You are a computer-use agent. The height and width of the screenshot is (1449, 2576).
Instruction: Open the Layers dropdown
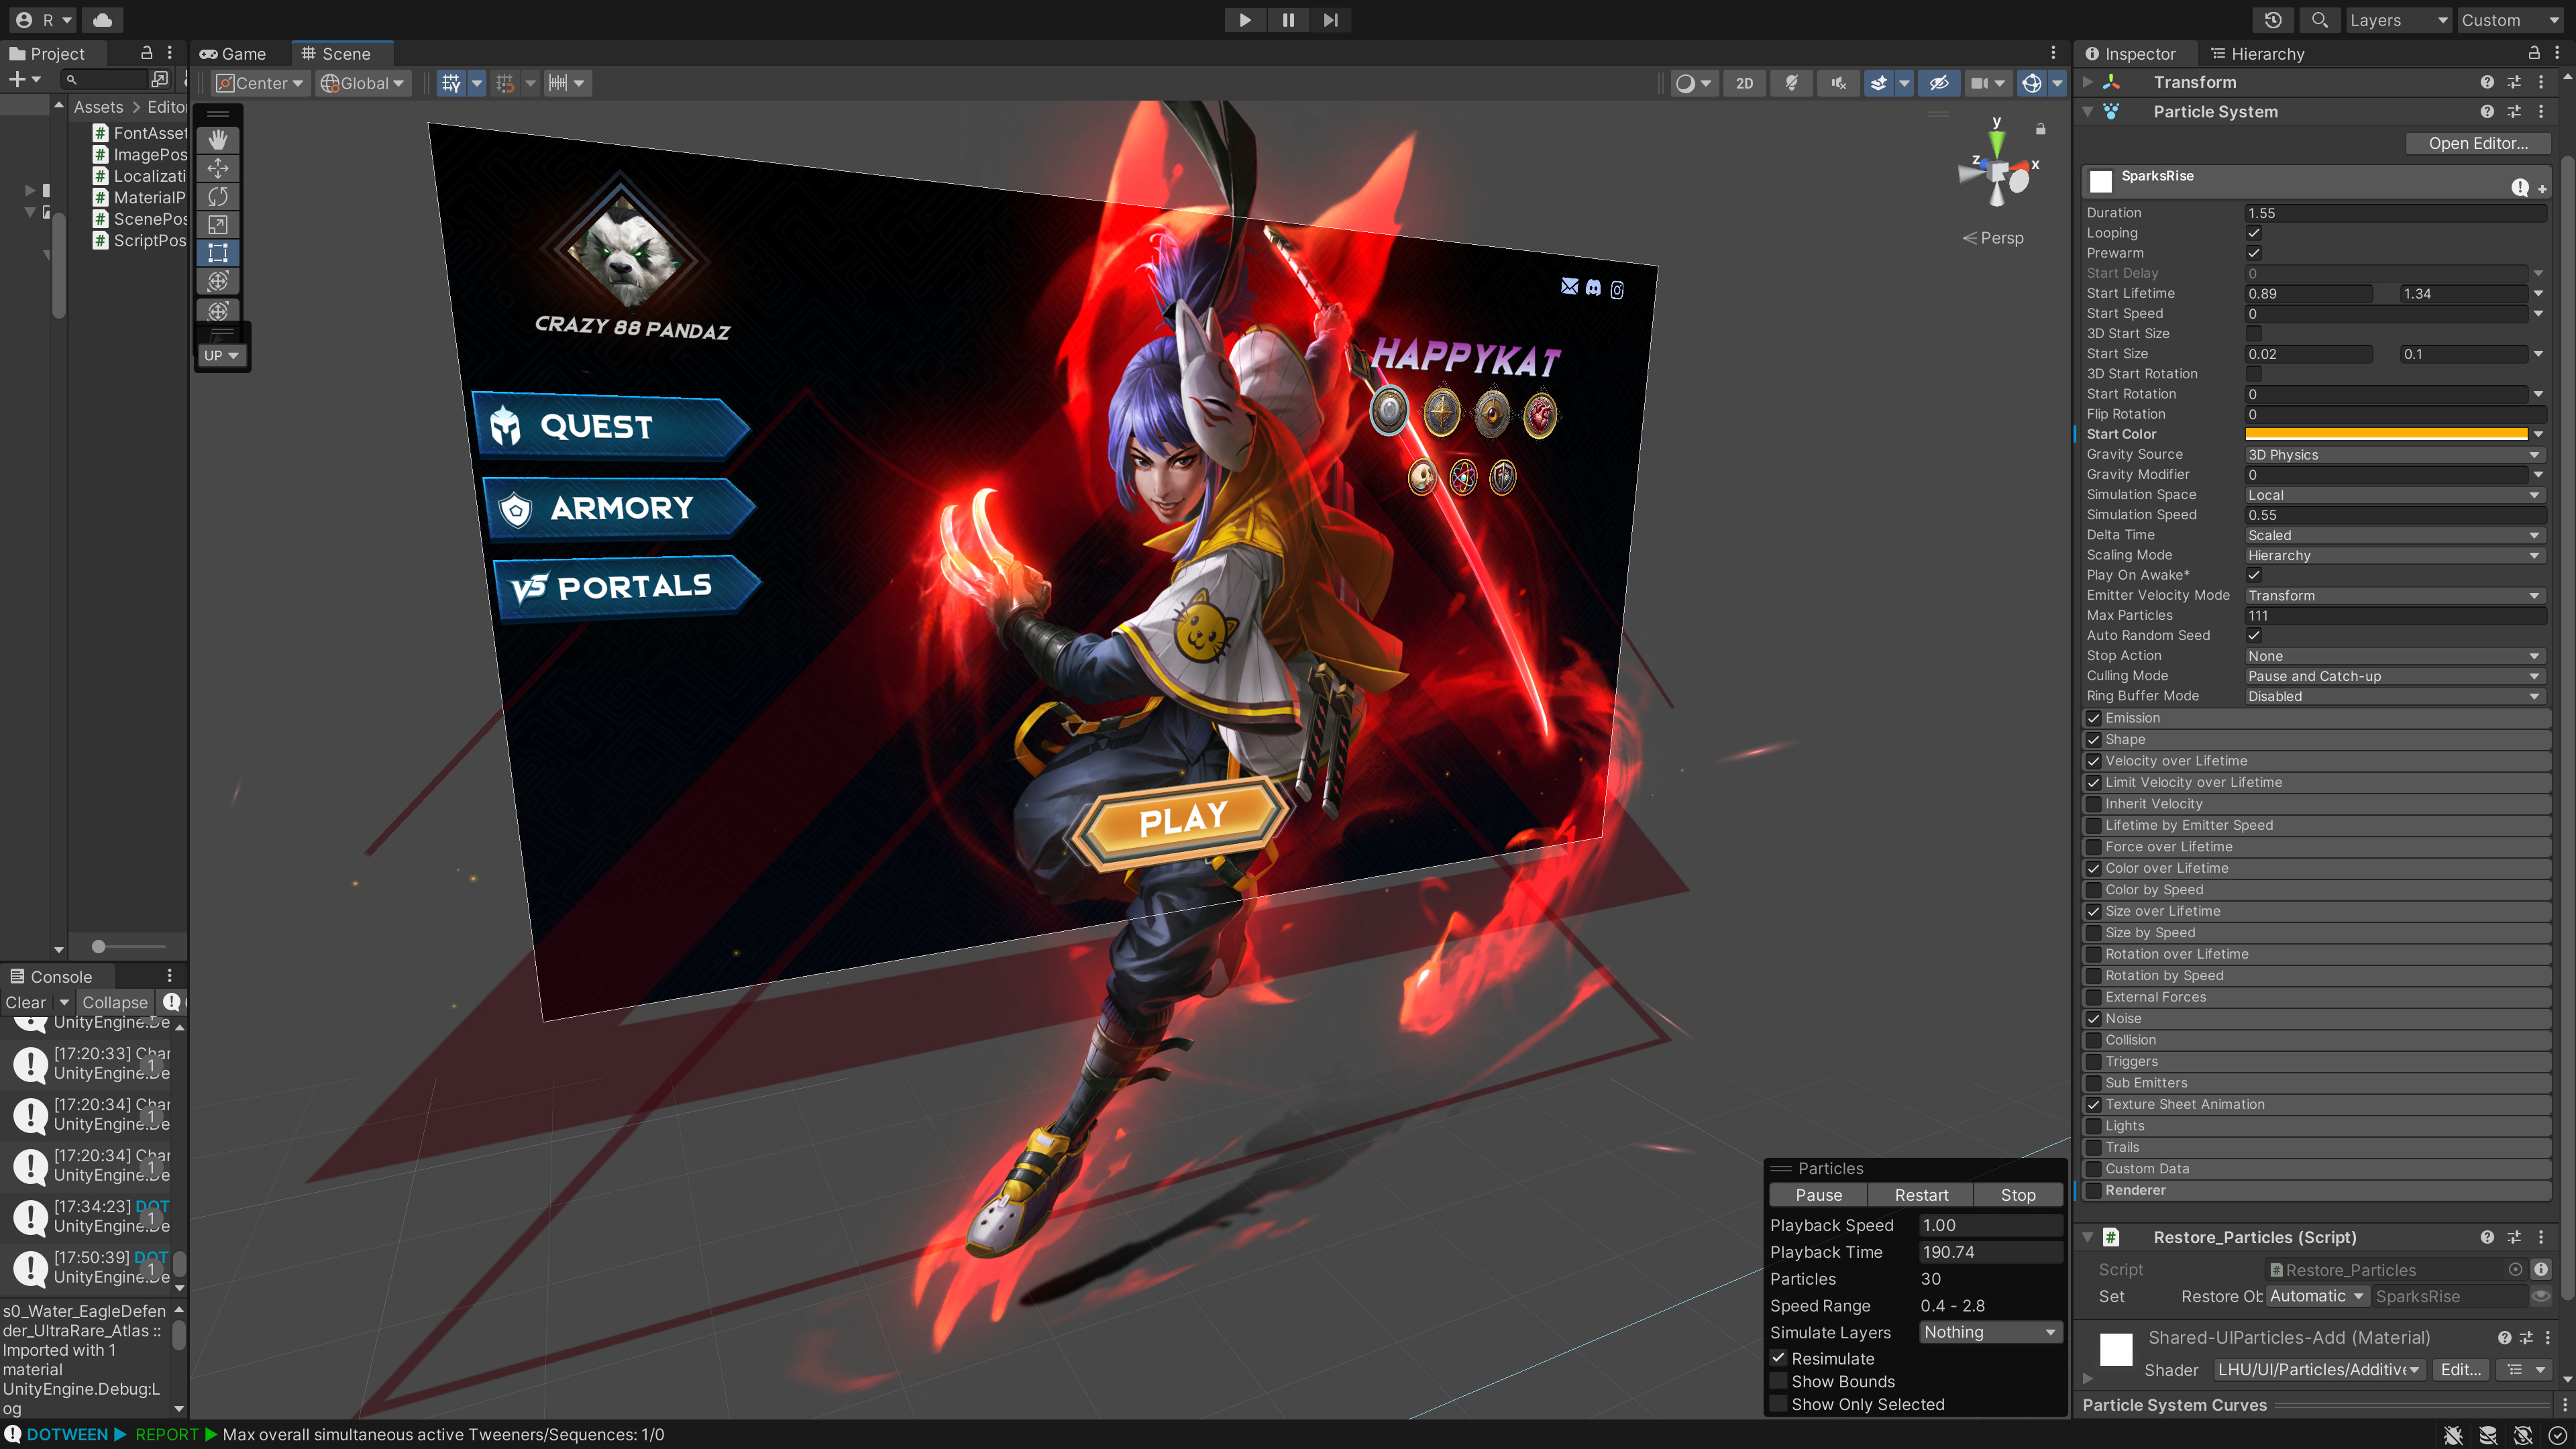click(2398, 20)
